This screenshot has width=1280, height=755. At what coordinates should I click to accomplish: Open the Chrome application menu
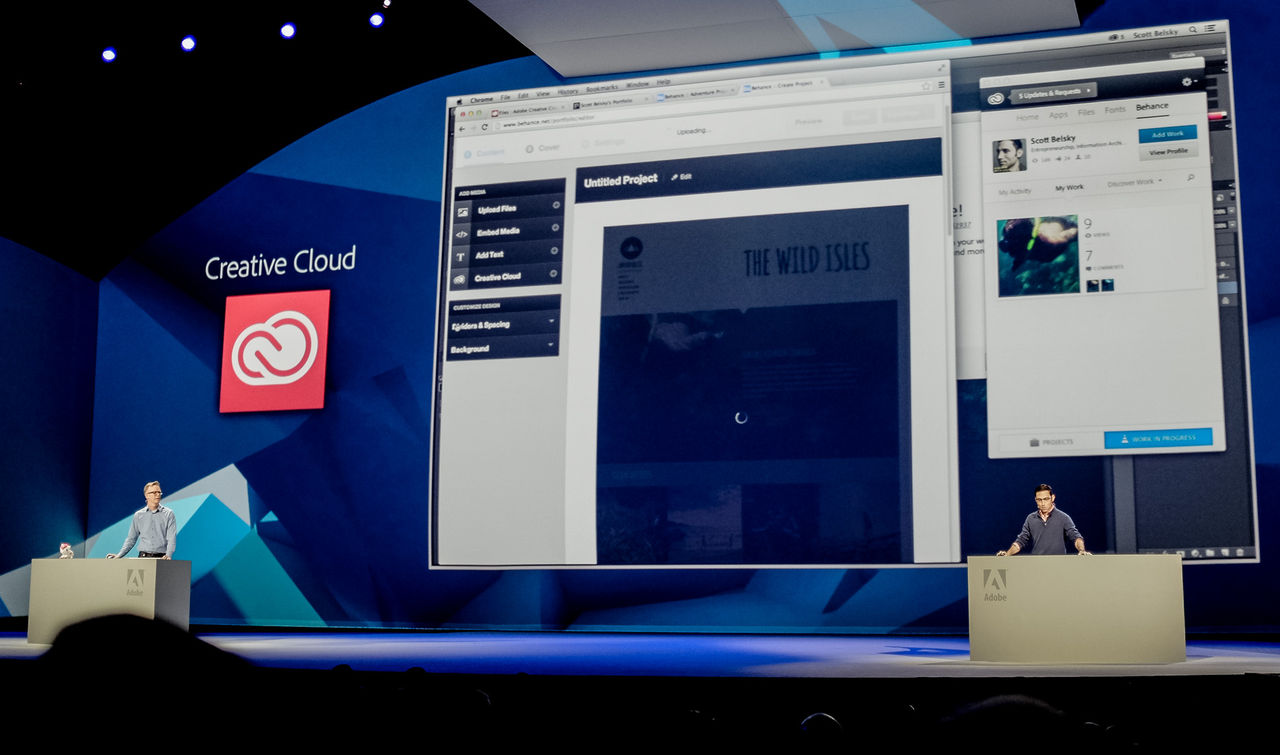click(x=482, y=100)
